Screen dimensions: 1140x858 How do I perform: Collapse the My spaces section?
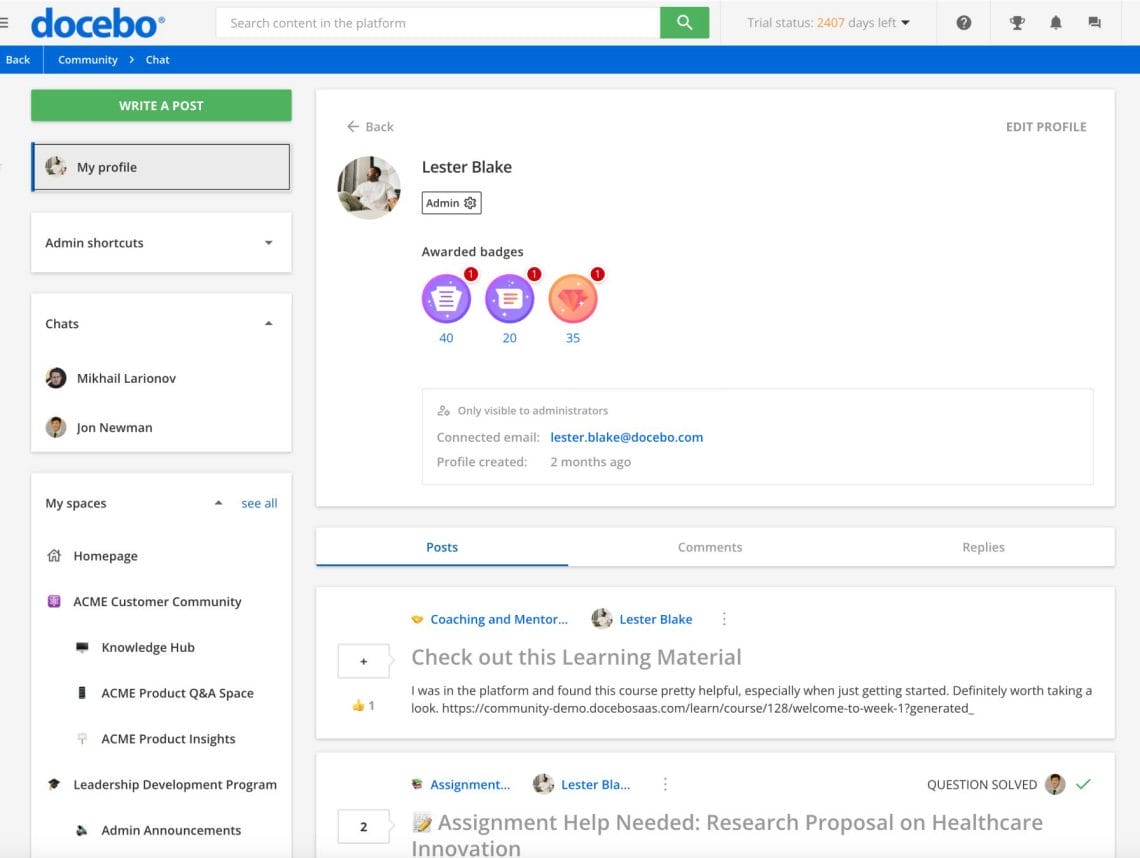(x=217, y=503)
